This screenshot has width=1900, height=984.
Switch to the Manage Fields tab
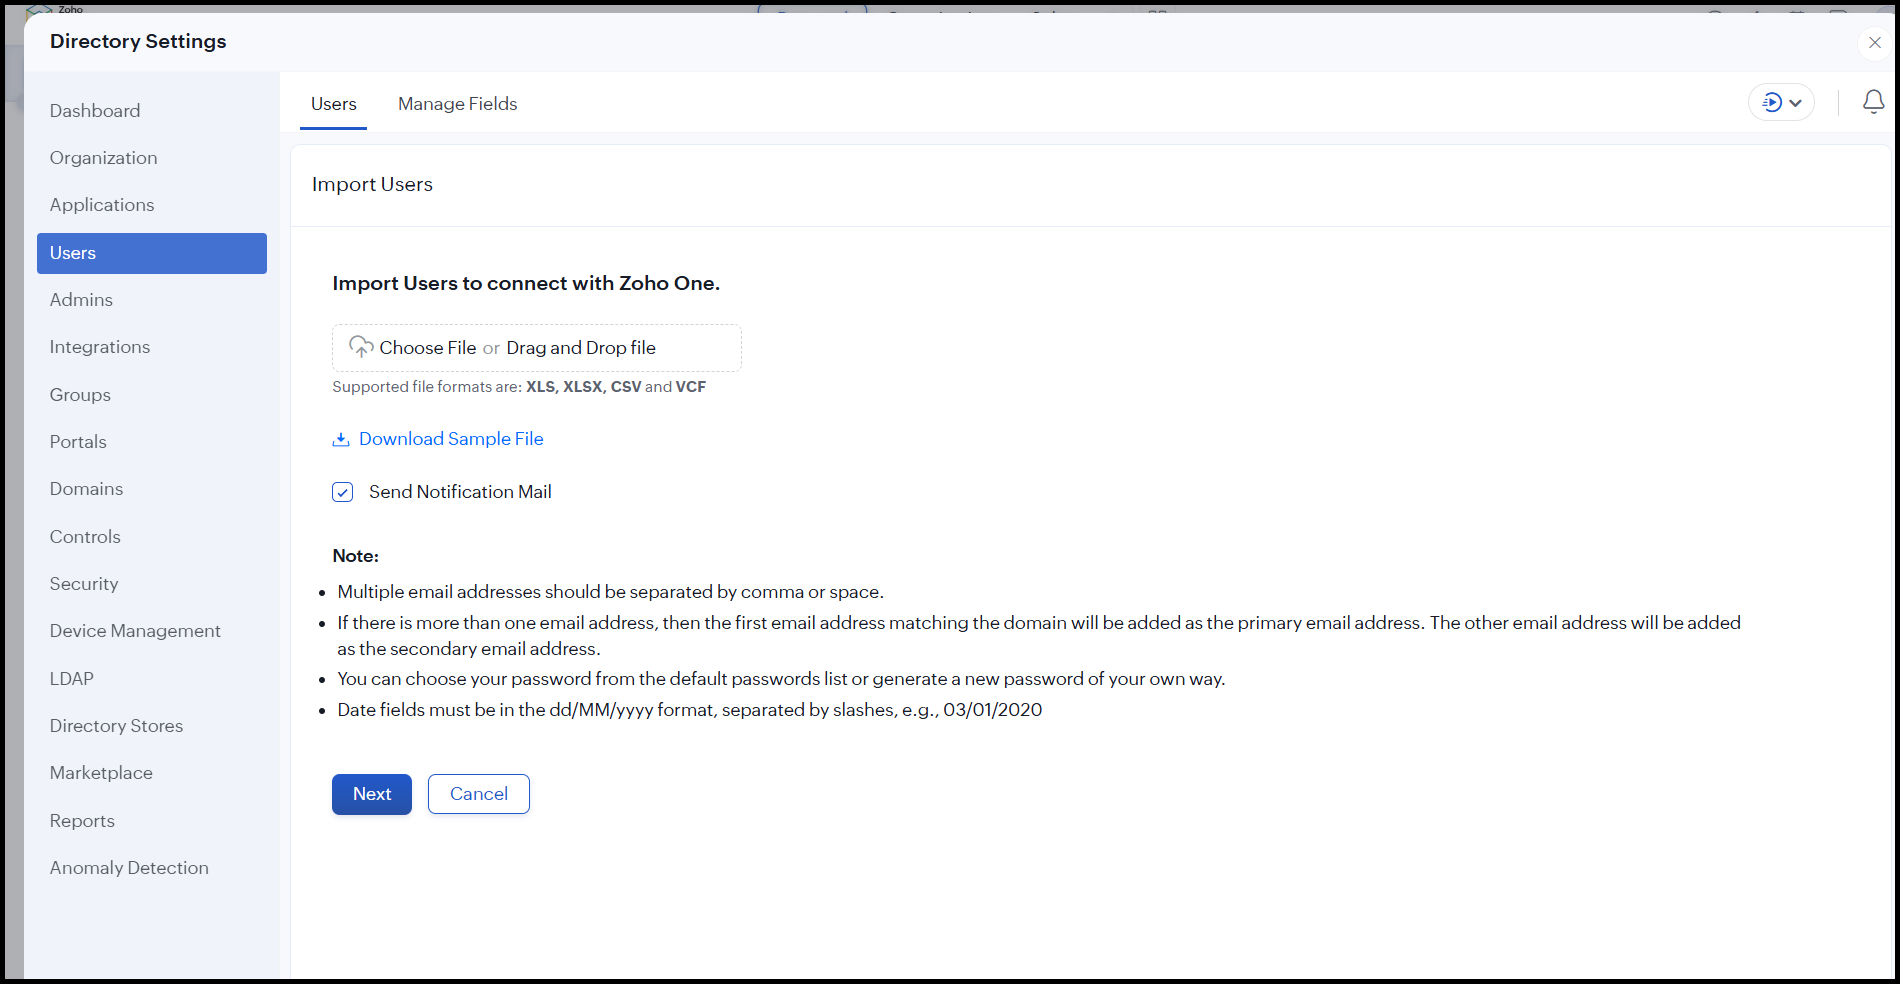click(457, 104)
